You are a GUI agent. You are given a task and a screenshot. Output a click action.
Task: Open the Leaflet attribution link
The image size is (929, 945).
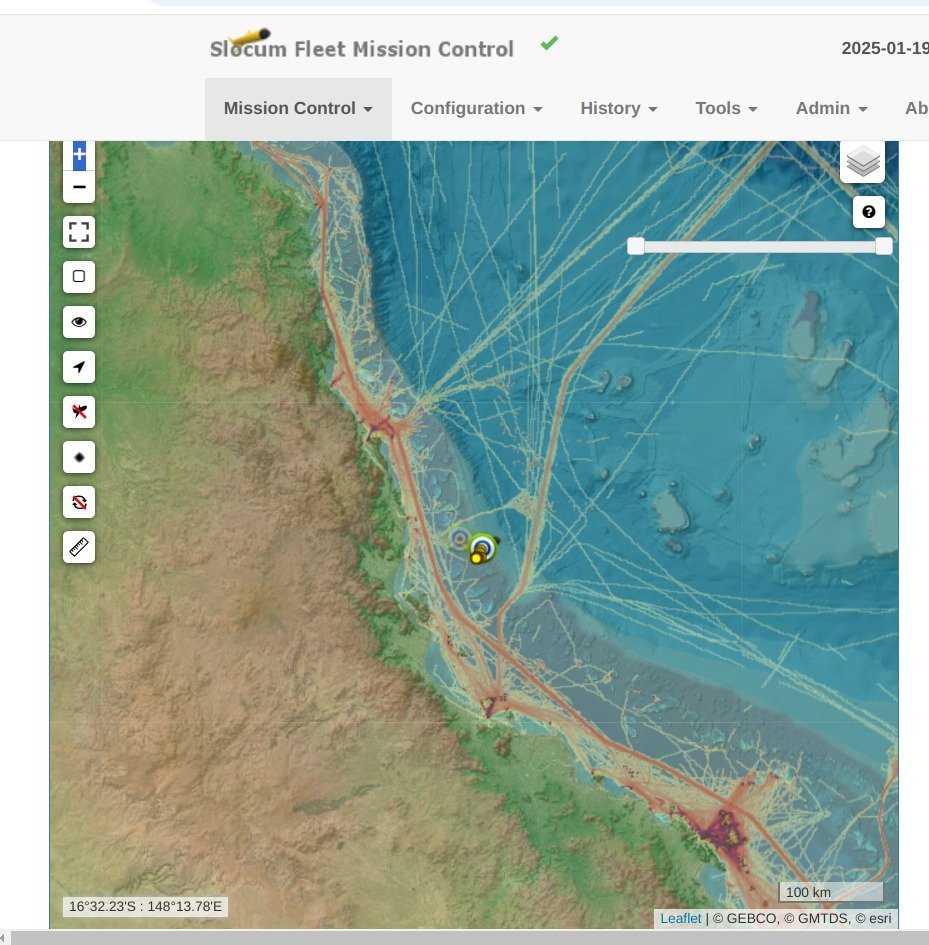tap(681, 918)
